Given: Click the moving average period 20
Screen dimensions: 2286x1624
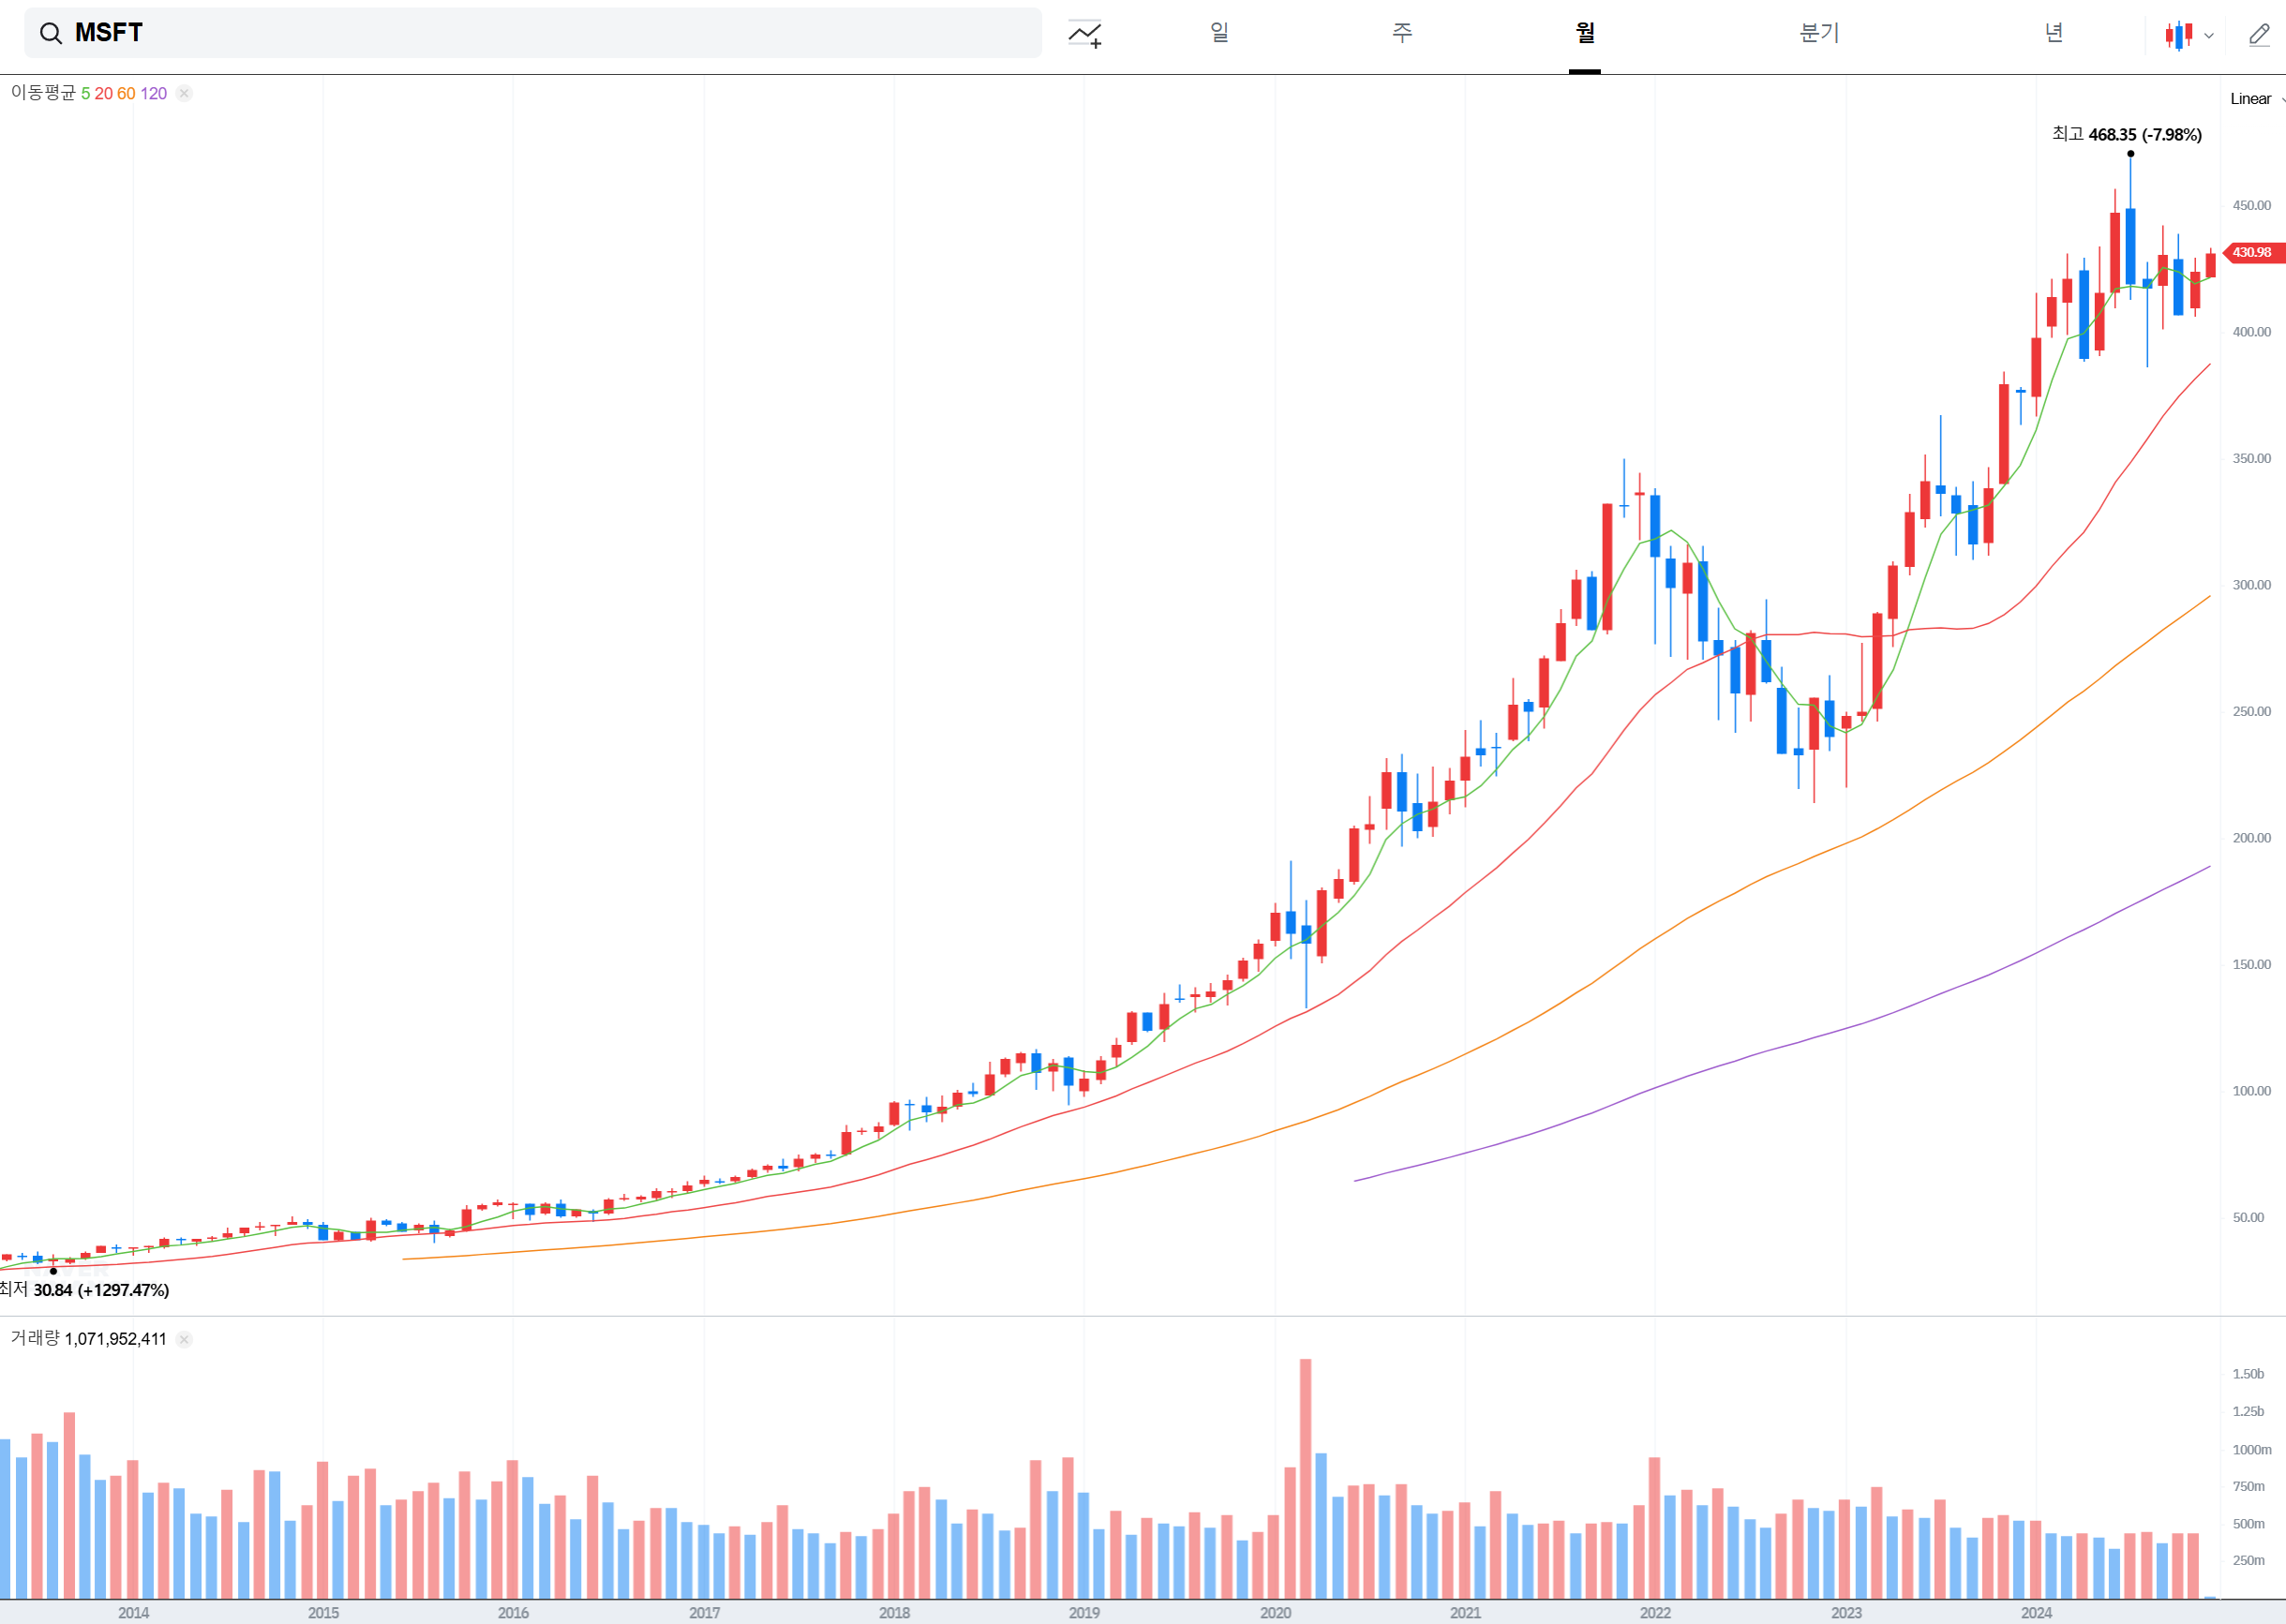Looking at the screenshot, I should 104,93.
